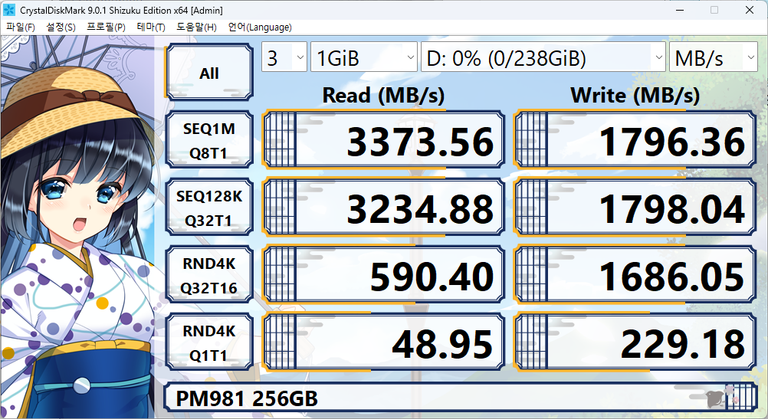Start the SEQ128K Q32T1 test
The height and width of the screenshot is (419, 768).
(209, 208)
